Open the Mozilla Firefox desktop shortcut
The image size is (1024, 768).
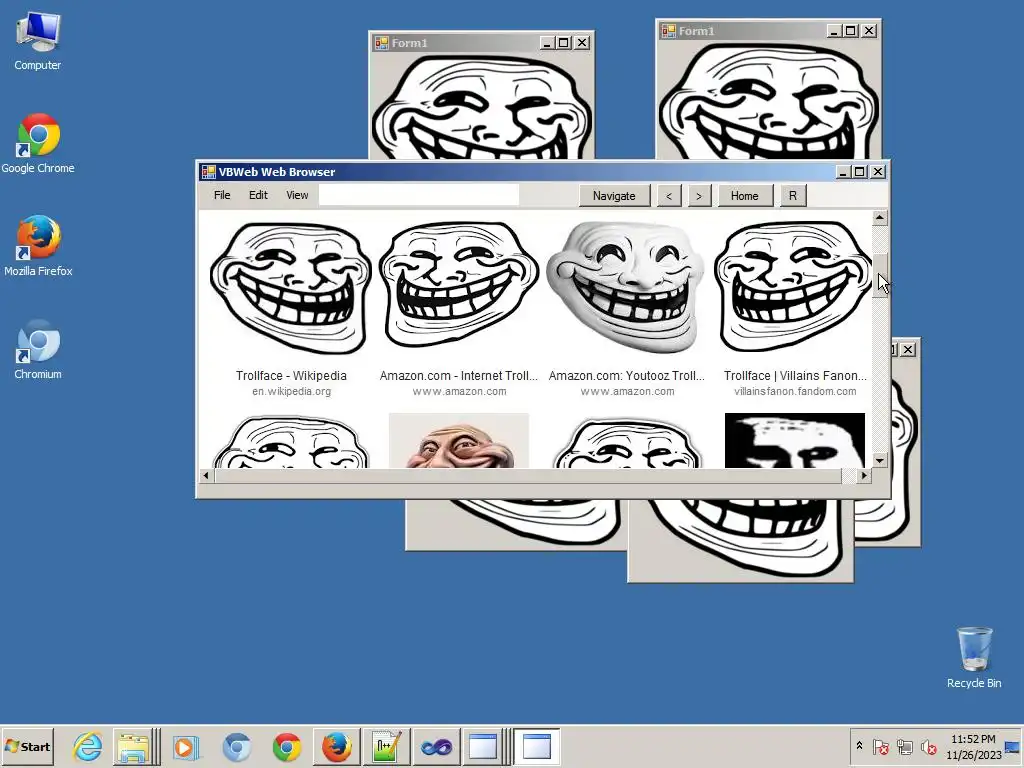click(38, 246)
